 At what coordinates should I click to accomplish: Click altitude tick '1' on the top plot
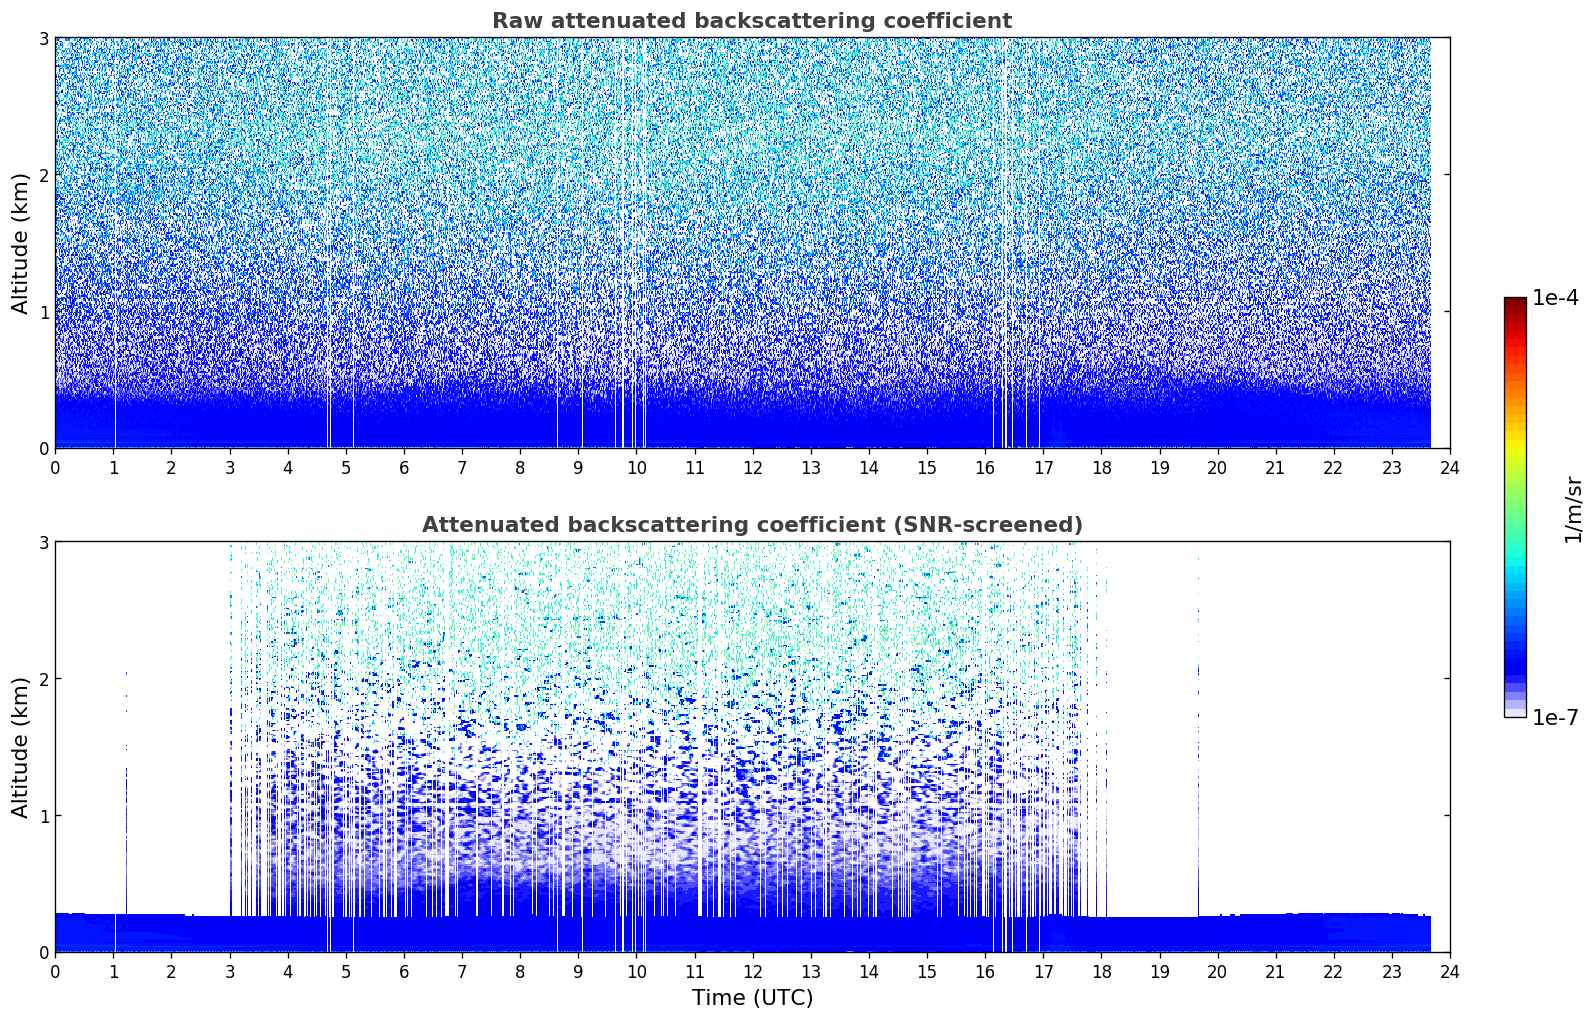43,312
